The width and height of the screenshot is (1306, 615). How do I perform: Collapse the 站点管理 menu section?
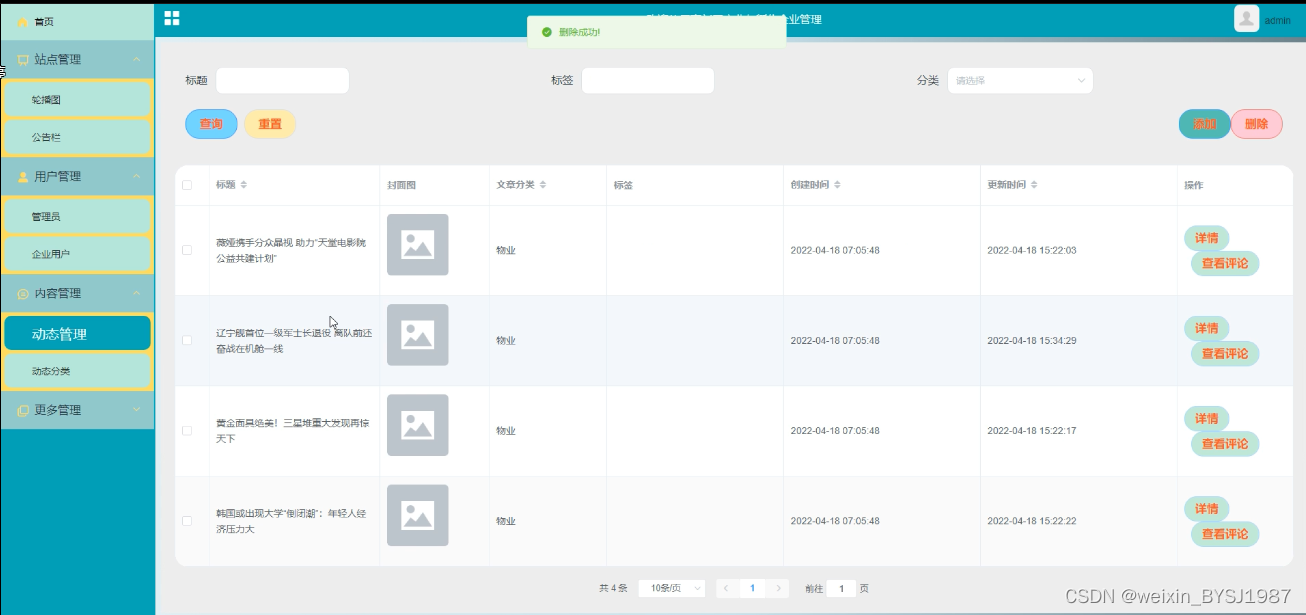(137, 60)
